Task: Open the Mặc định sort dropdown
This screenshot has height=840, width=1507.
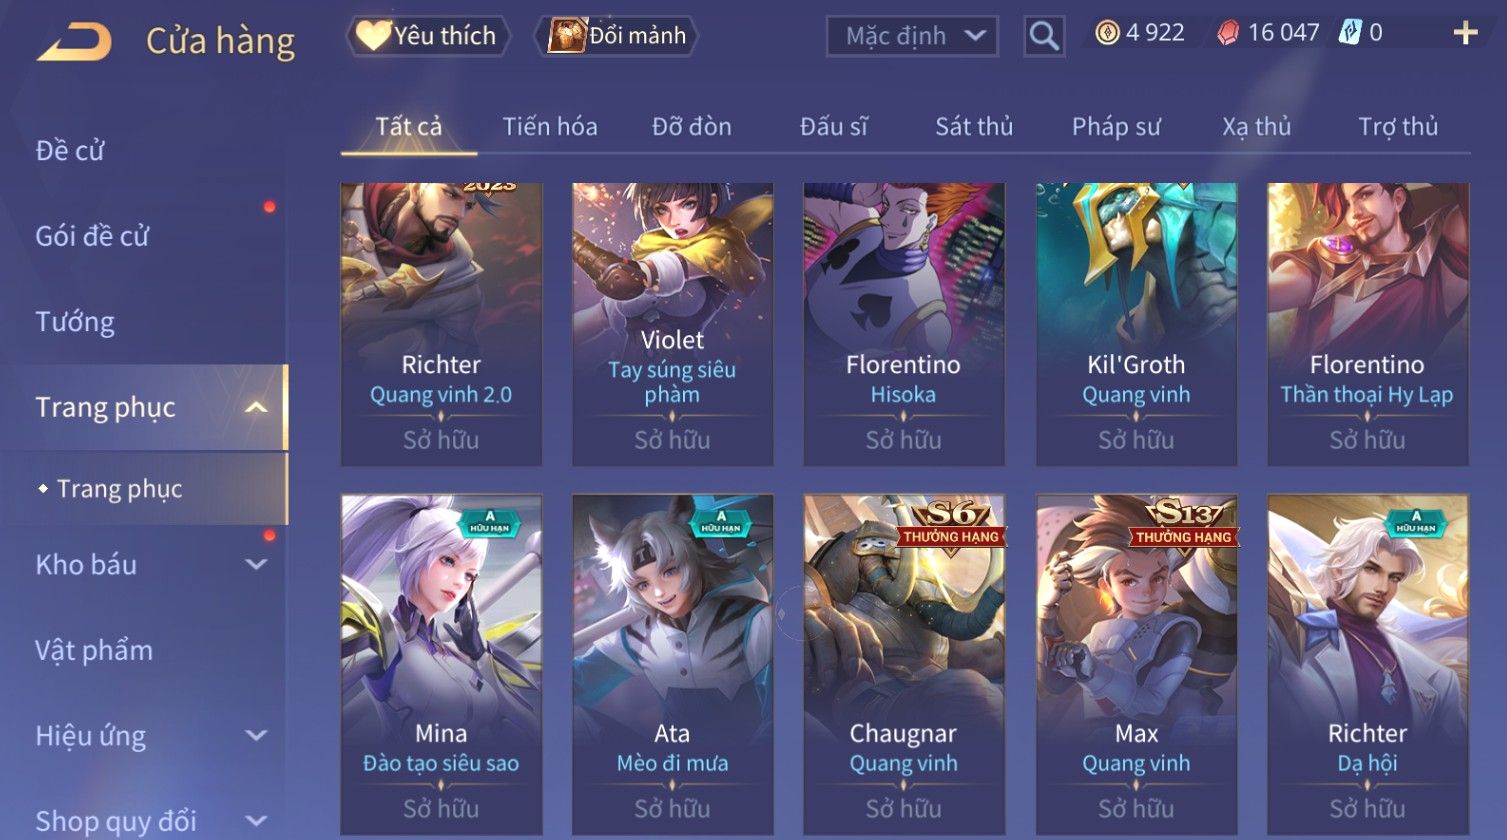Action: pyautogui.click(x=912, y=36)
